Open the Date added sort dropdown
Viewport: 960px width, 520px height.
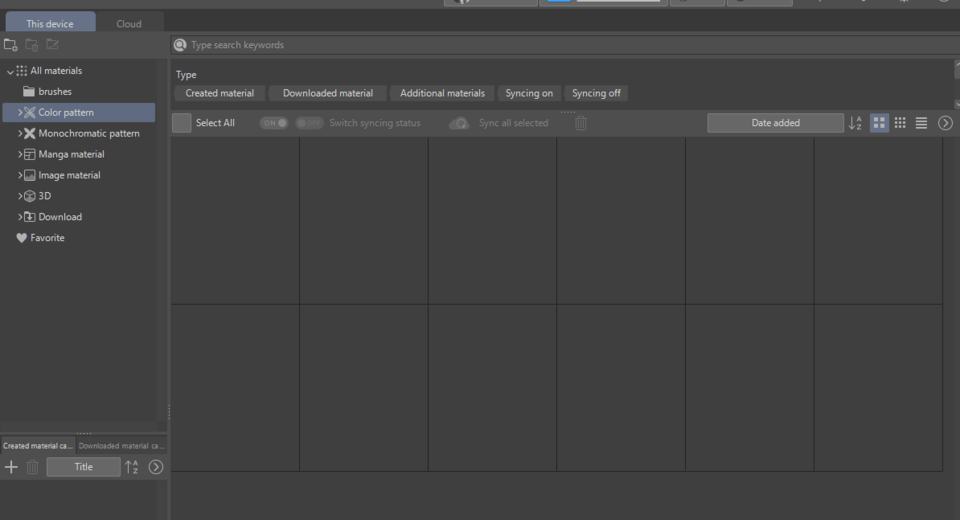click(x=775, y=123)
